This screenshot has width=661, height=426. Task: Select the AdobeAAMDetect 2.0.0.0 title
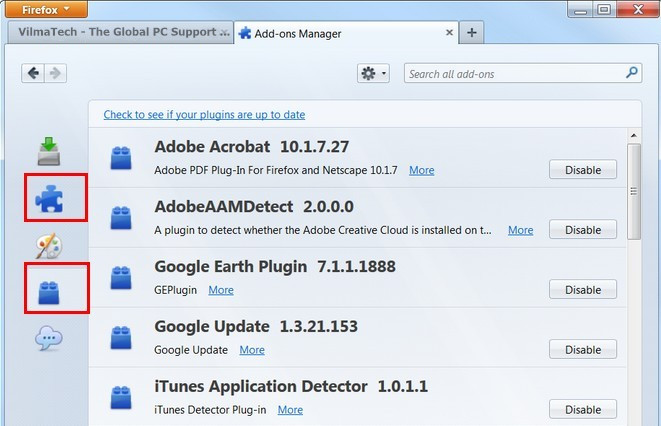click(254, 206)
